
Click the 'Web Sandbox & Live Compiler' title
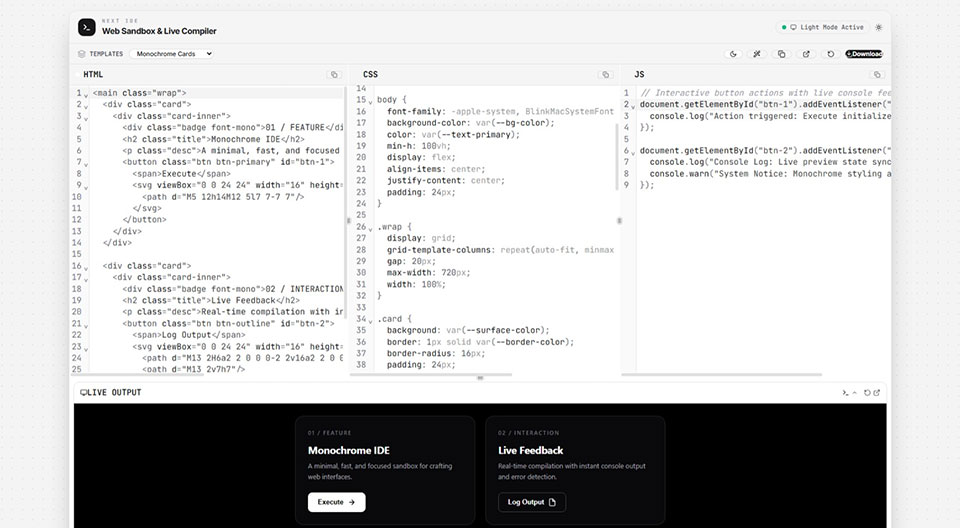(159, 31)
